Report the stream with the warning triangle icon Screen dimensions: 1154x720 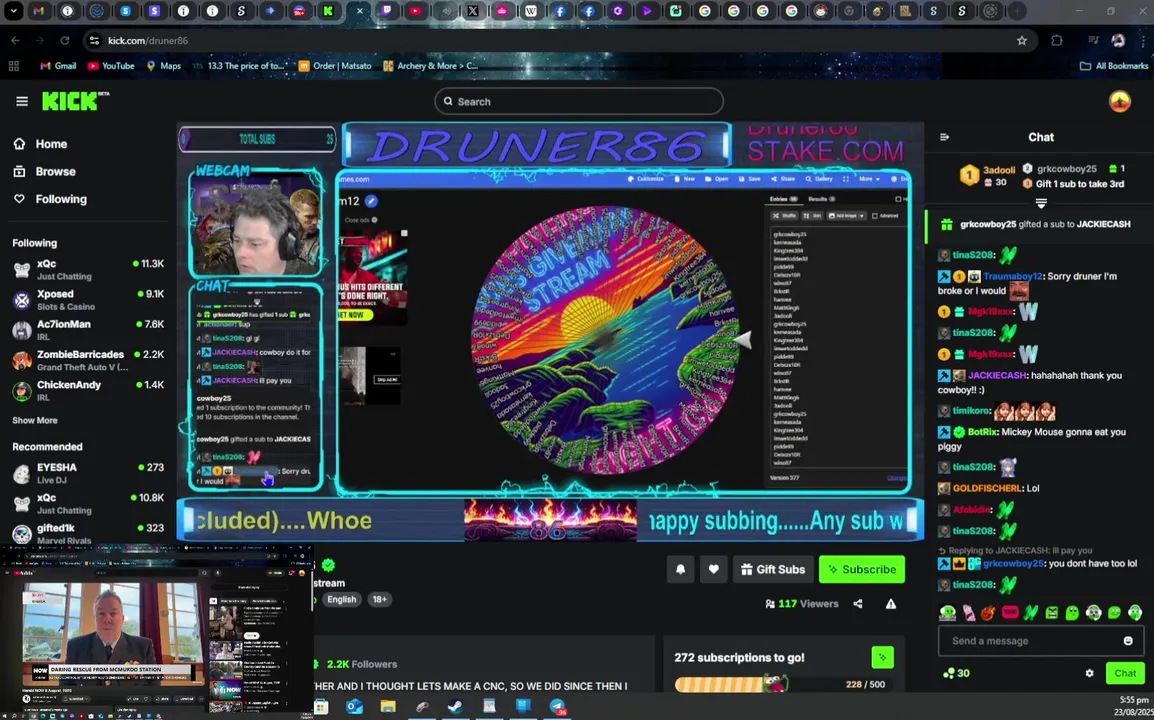891,604
